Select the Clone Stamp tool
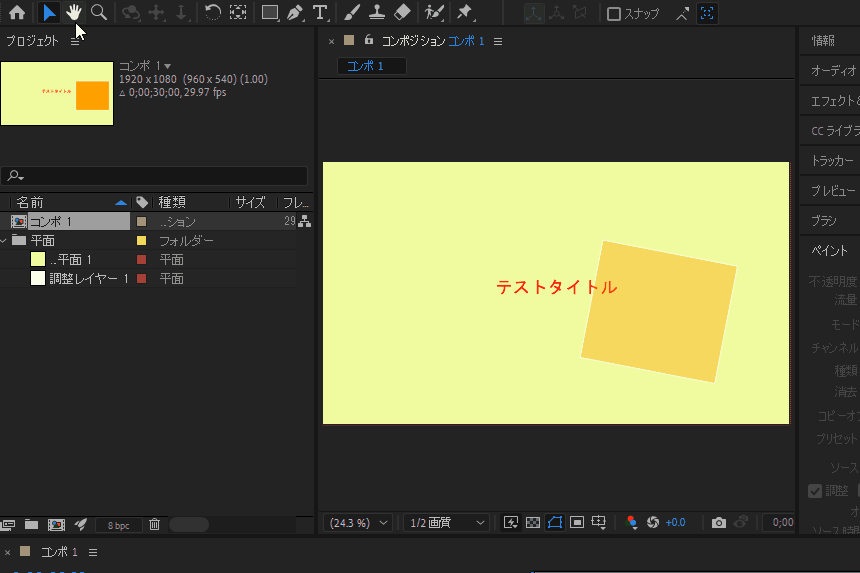Viewport: 860px width, 573px height. point(377,13)
